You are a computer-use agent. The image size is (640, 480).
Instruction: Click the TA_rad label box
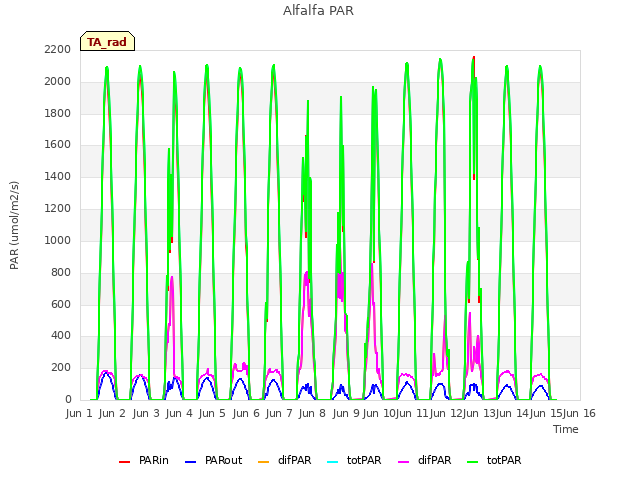(x=107, y=41)
